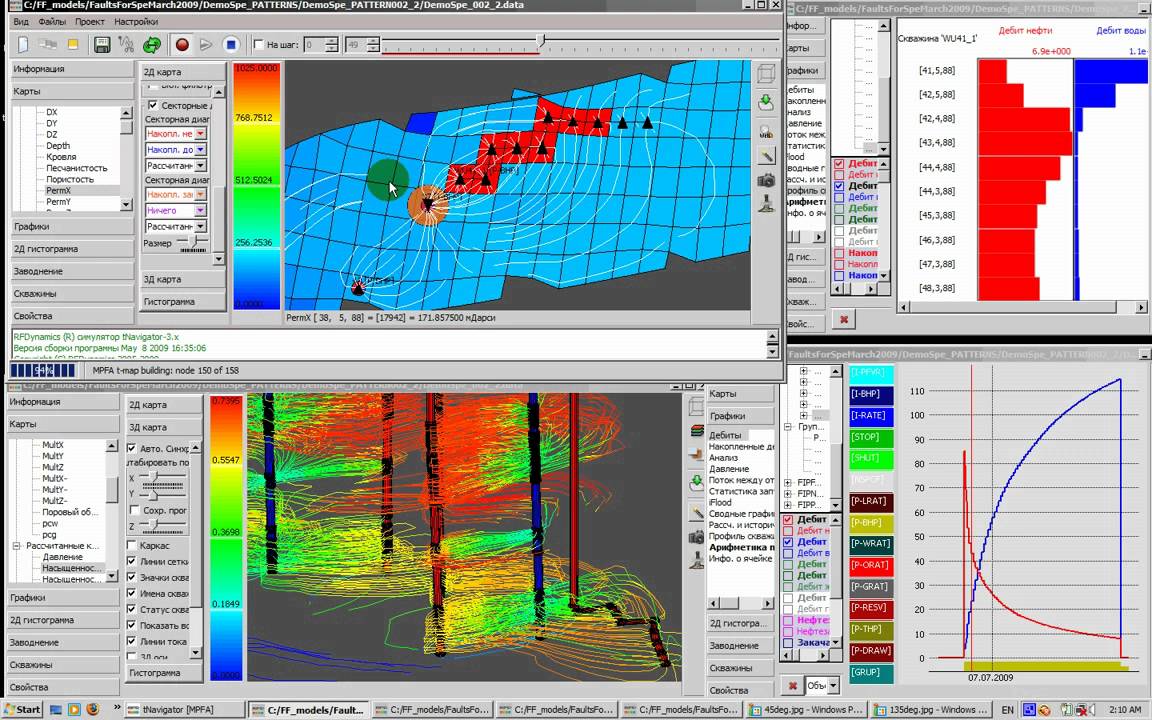The height and width of the screenshot is (720, 1152).
Task: Uncheck the 'Значки скважин' checkbox
Action: [x=132, y=577]
